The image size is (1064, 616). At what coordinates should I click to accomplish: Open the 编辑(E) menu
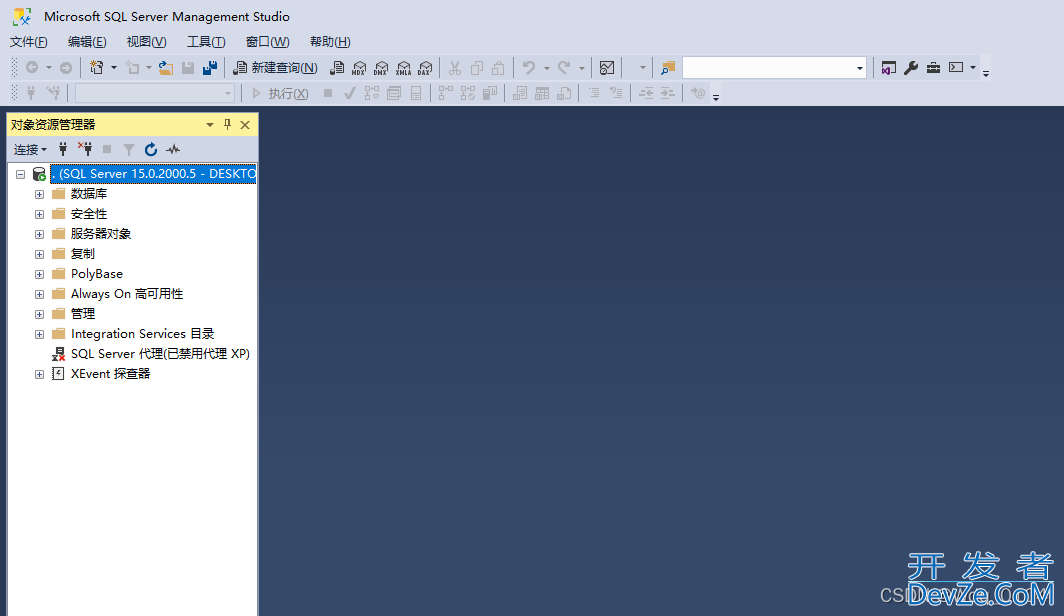click(87, 42)
